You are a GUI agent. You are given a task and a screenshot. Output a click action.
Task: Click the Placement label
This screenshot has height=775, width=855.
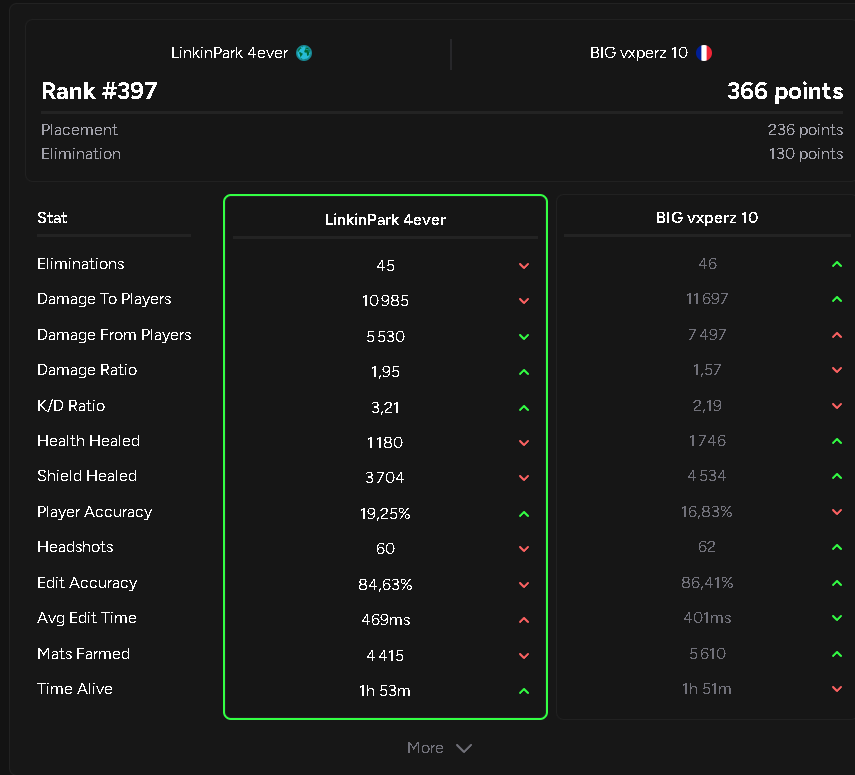coord(79,130)
